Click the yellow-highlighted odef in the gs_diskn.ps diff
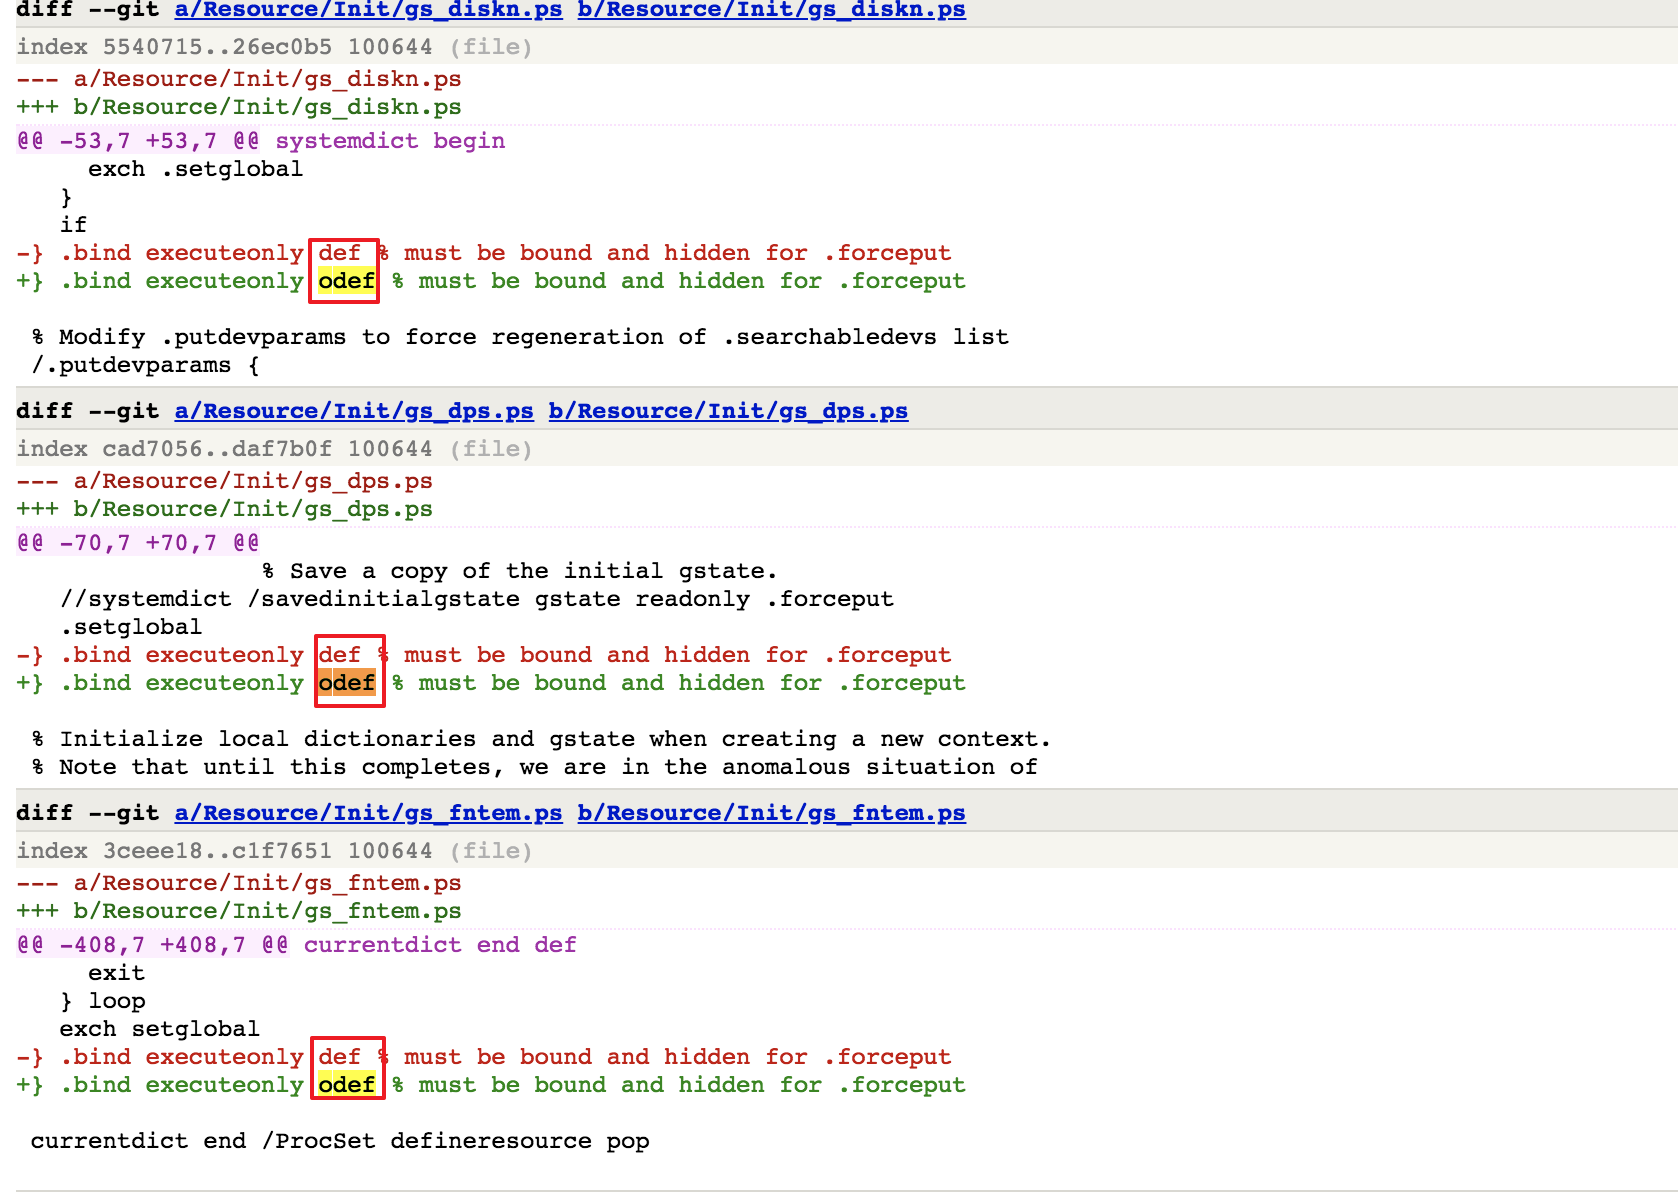This screenshot has height=1192, width=1678. [347, 281]
